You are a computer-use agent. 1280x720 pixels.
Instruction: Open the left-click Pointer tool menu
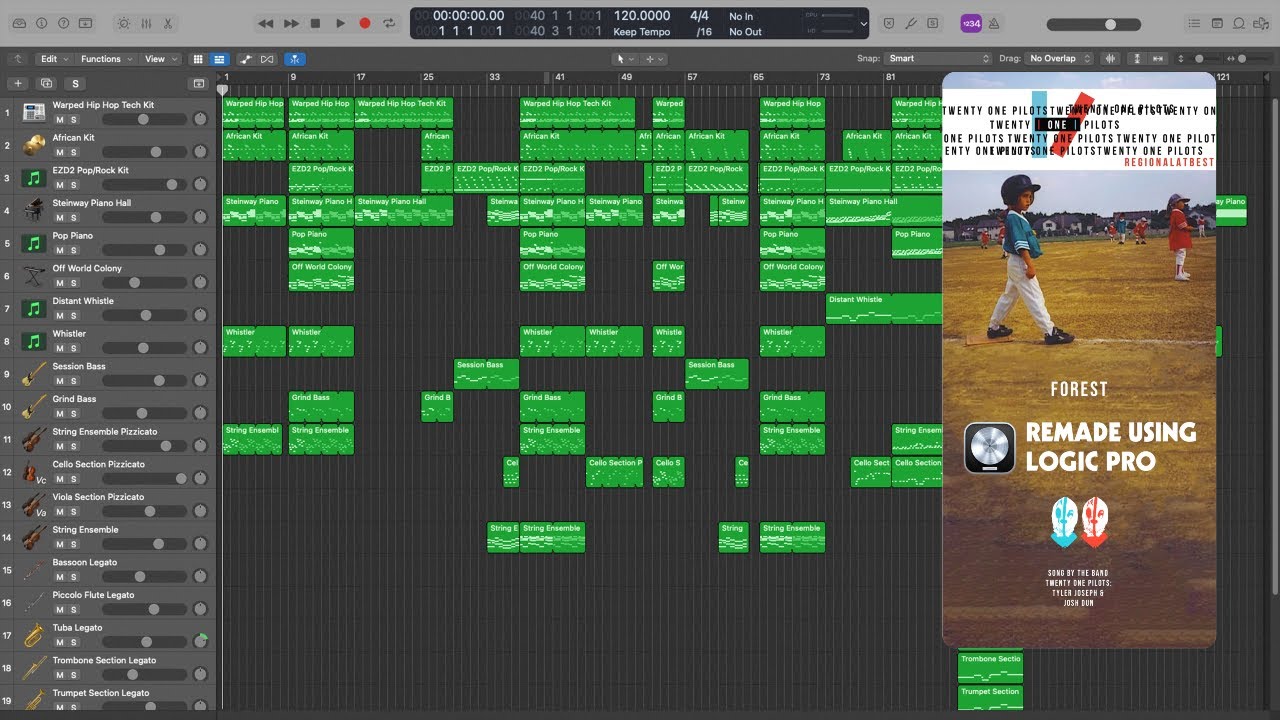pos(624,59)
